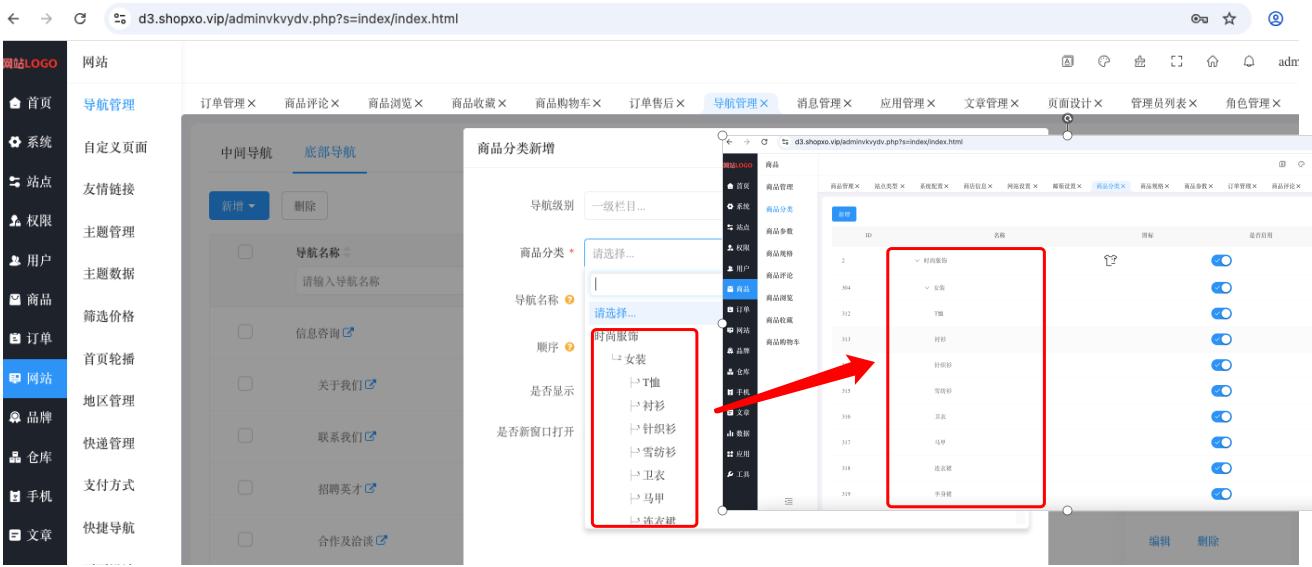Select 商品参数 in the inset's side menu
The width and height of the screenshot is (1312, 567).
click(779, 231)
